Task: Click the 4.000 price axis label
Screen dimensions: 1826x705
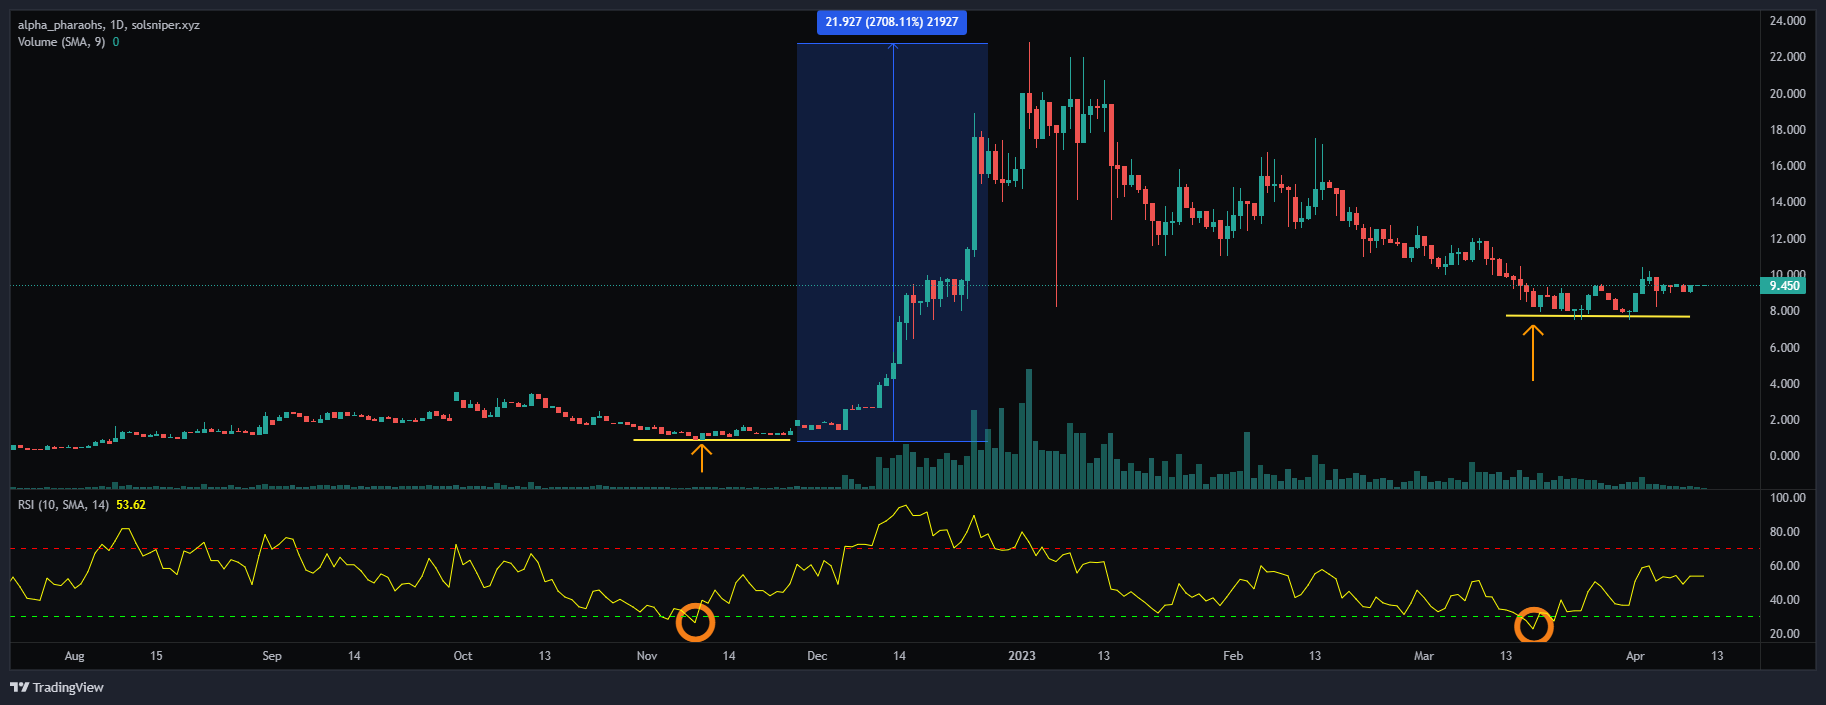Action: (x=1784, y=384)
